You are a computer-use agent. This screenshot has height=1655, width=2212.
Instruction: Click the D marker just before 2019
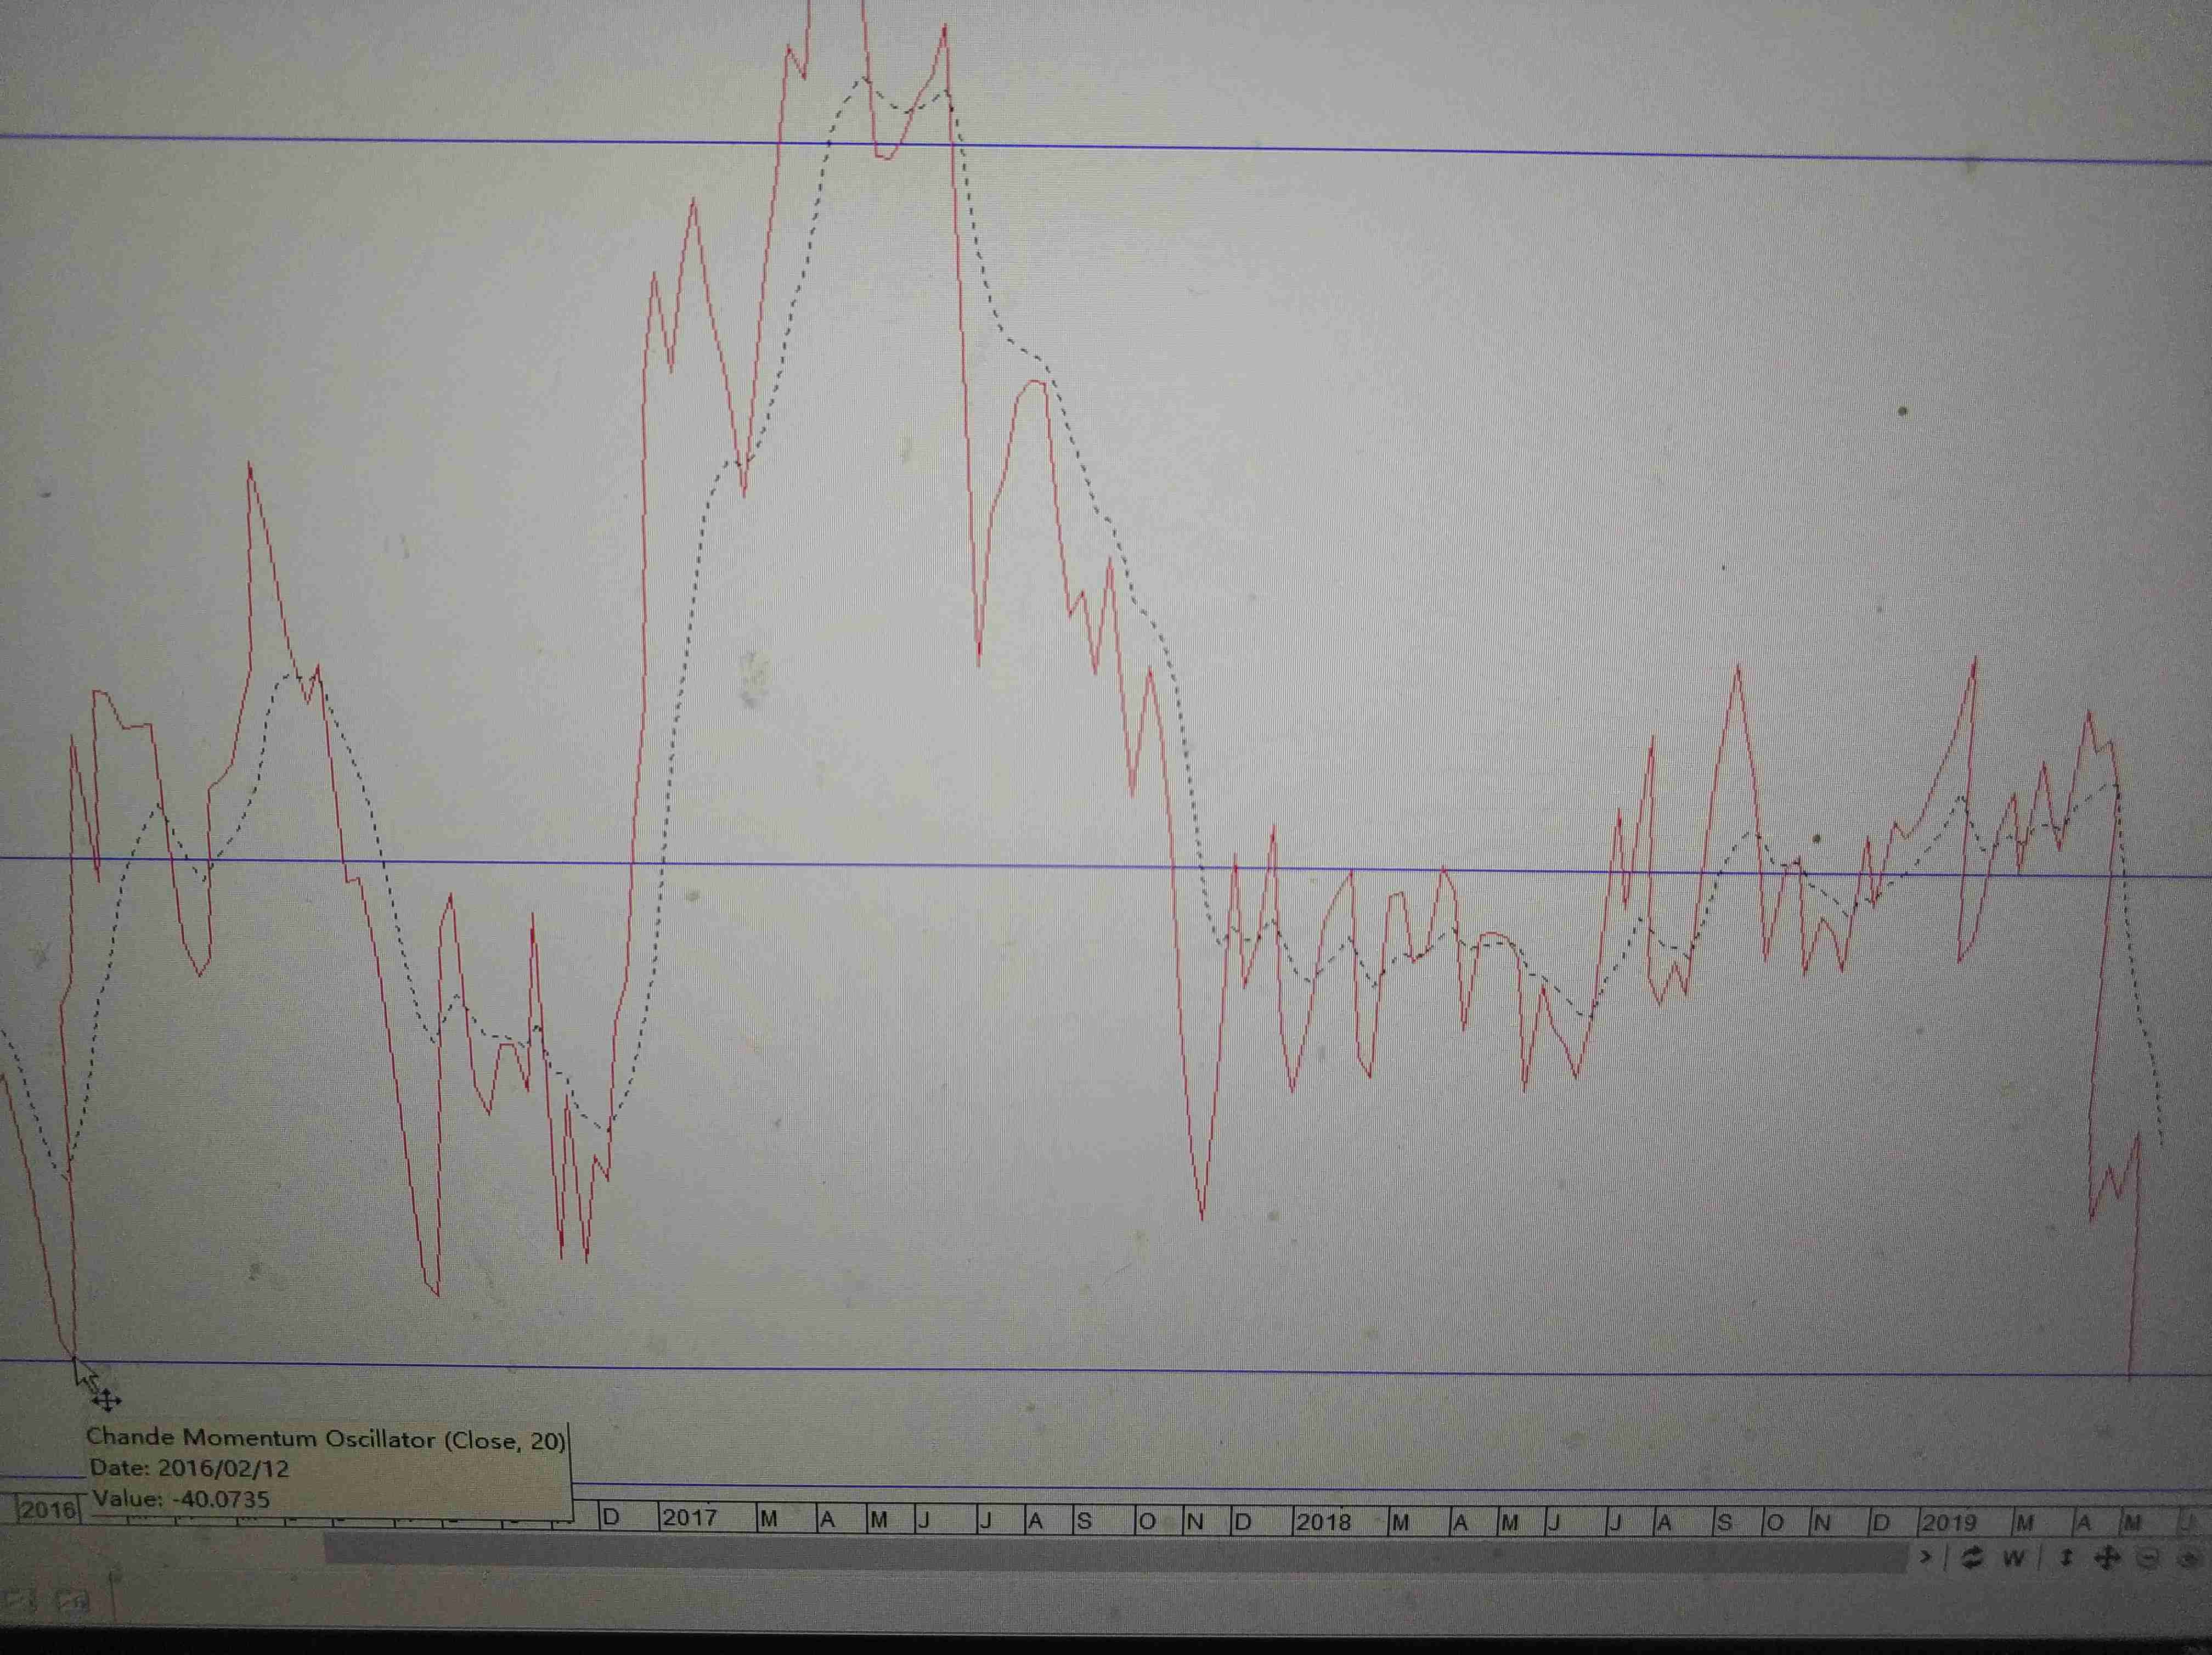[1880, 1523]
